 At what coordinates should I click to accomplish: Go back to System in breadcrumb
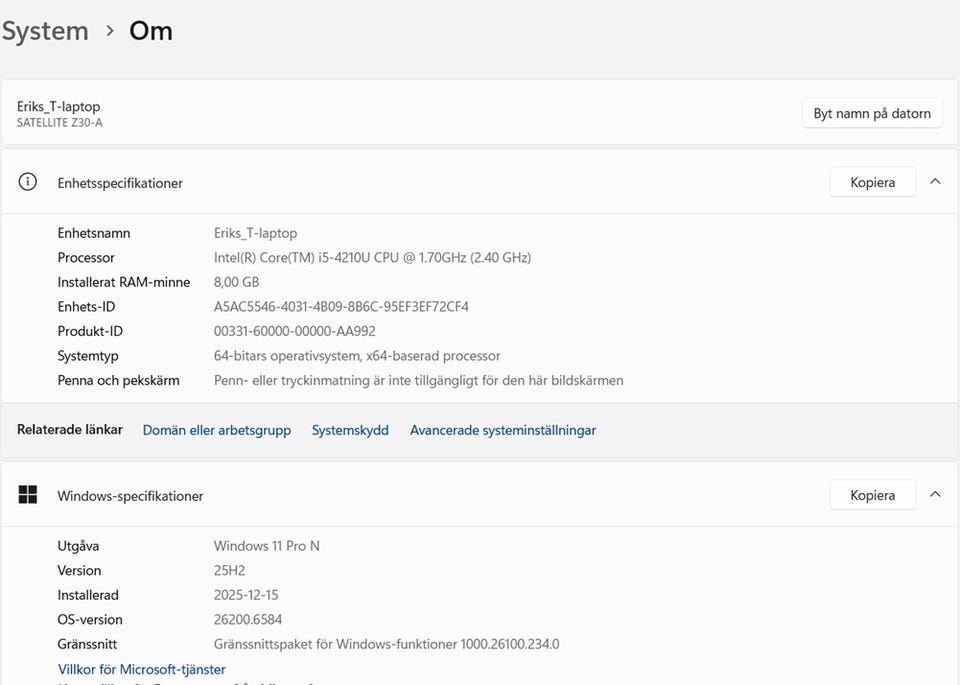point(45,31)
